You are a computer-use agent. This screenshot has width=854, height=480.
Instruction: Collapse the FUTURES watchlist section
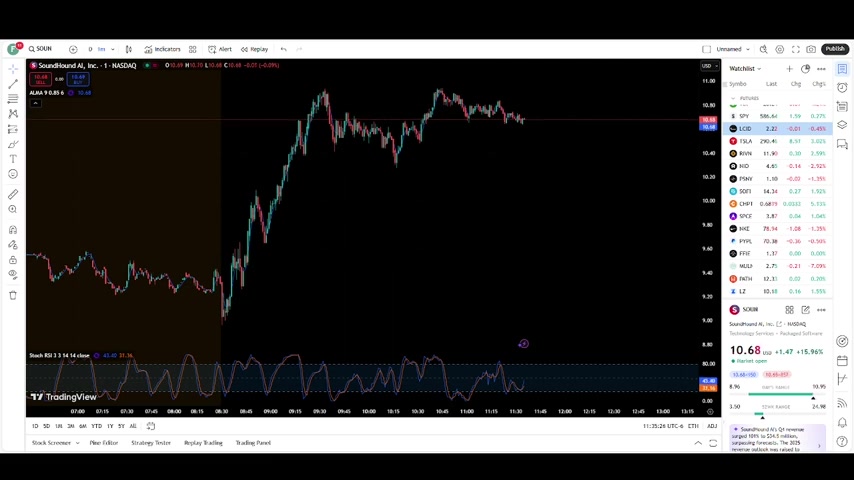tap(733, 98)
